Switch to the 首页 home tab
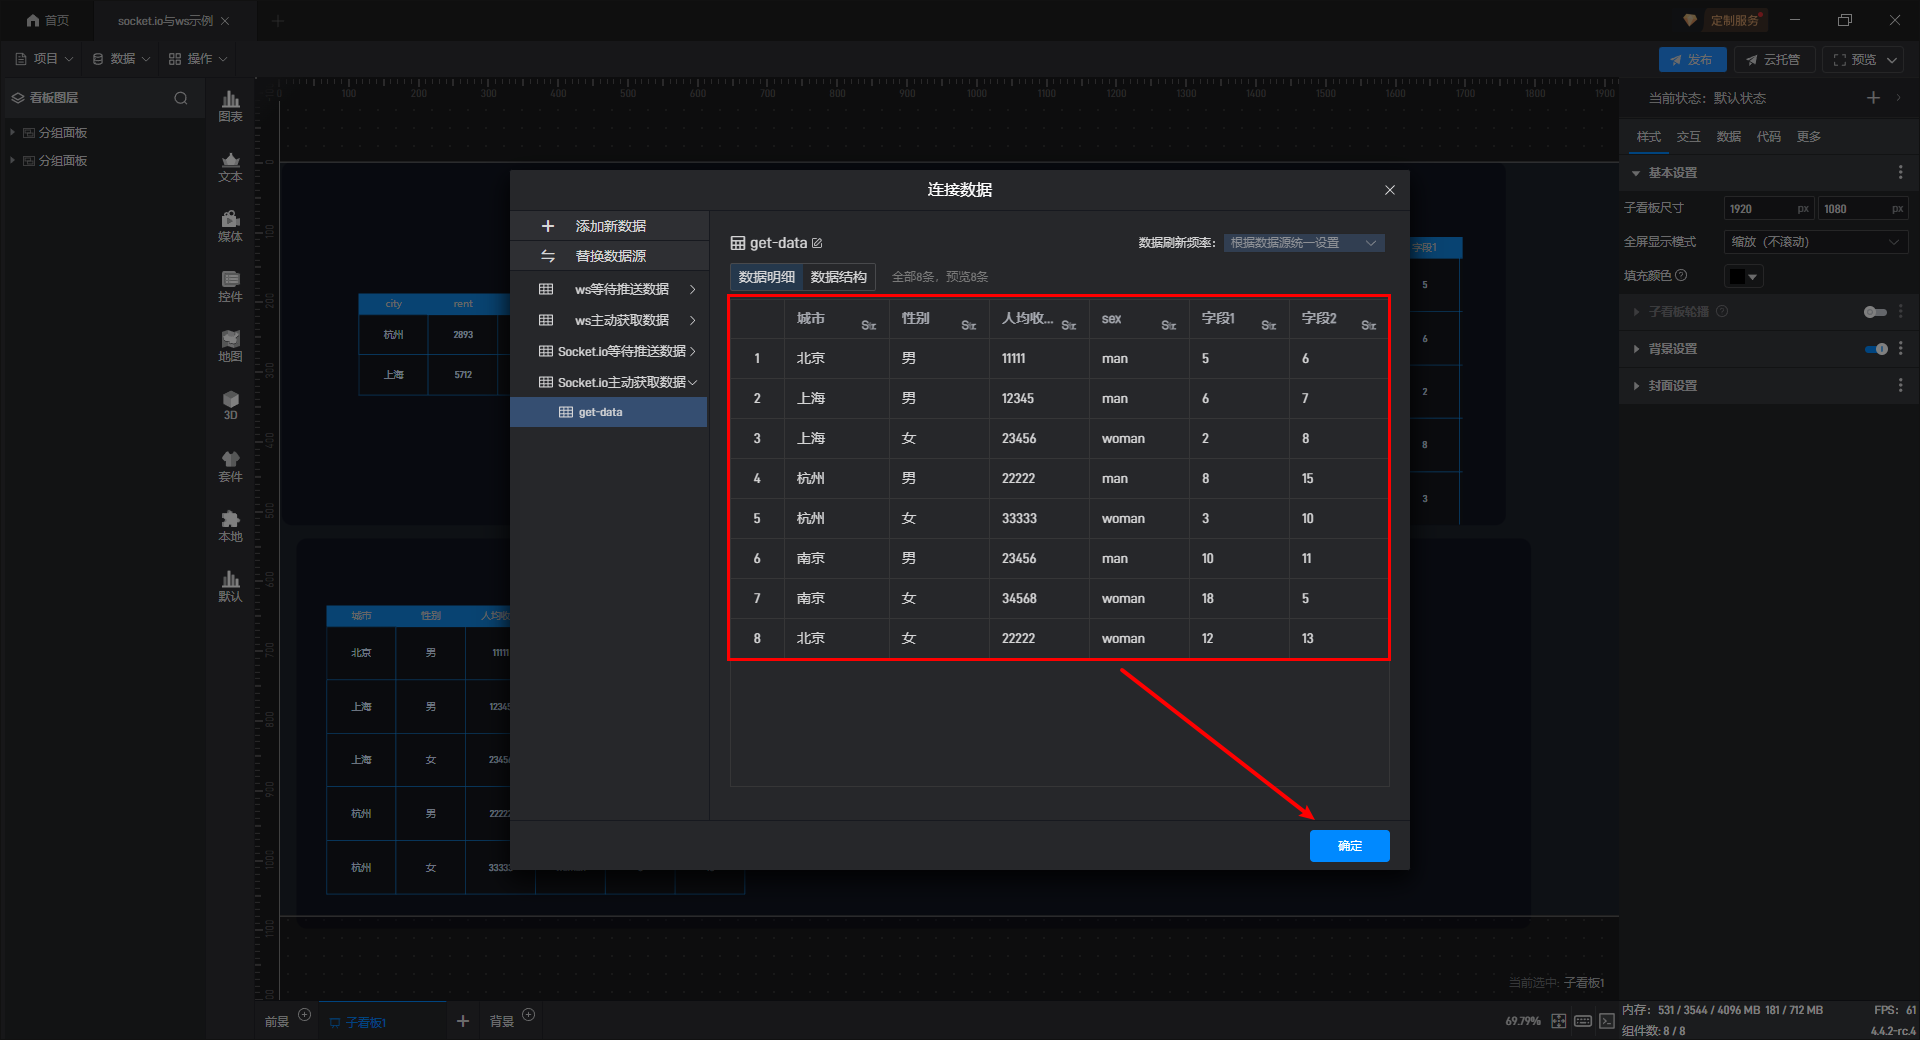 click(48, 21)
